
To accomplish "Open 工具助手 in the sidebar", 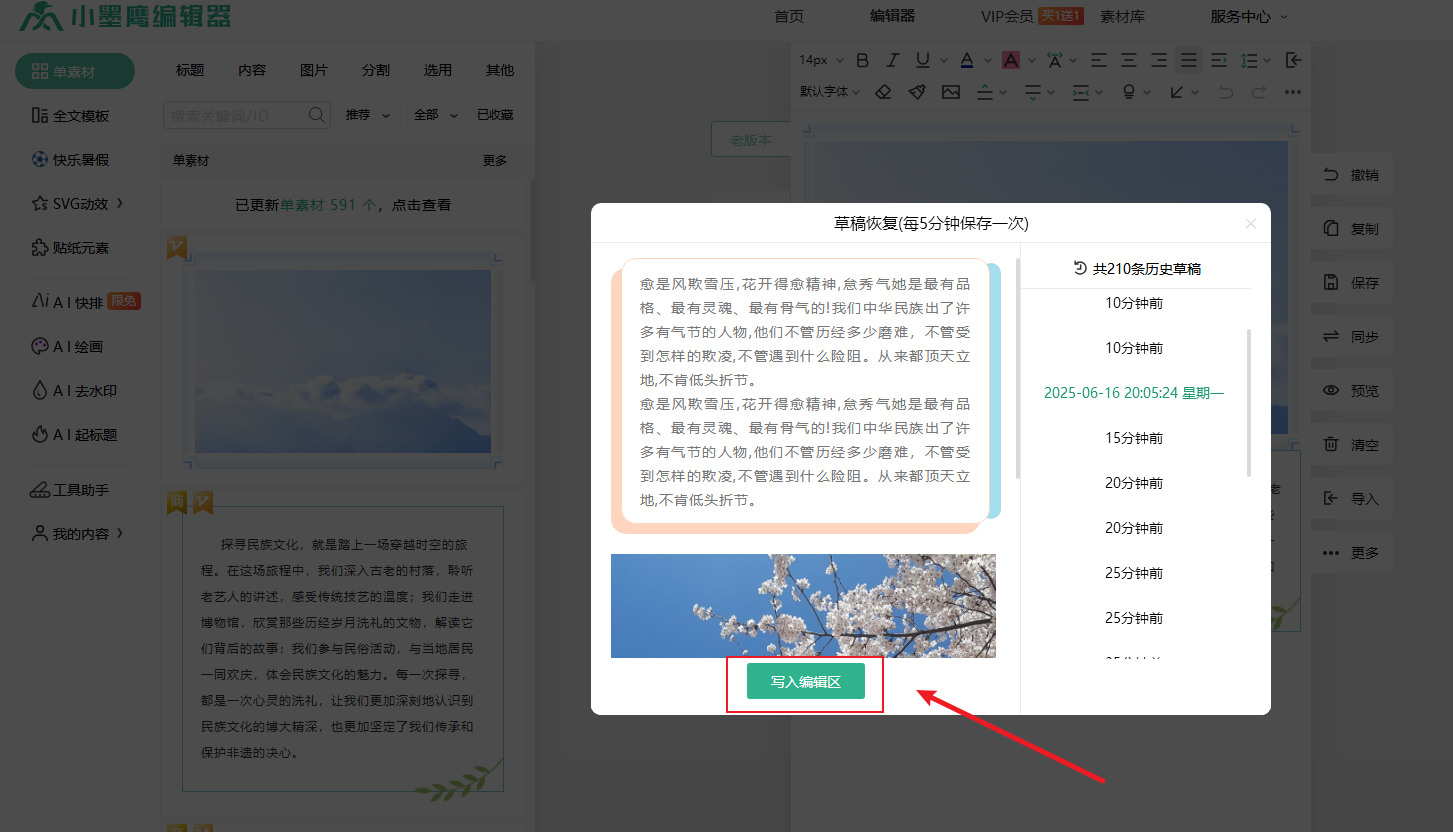I will coord(70,490).
